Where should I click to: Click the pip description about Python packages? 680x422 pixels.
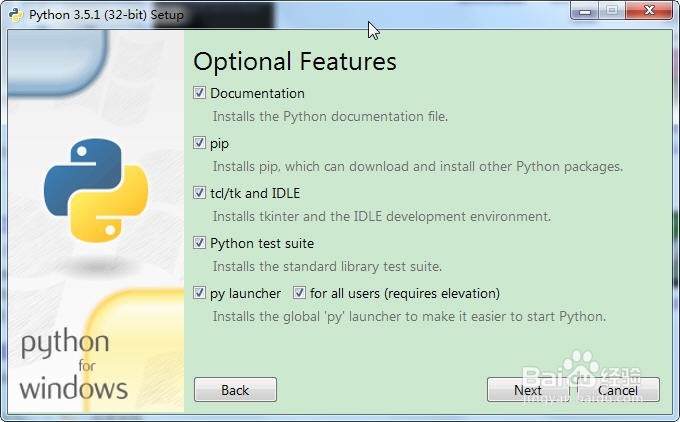tap(418, 167)
